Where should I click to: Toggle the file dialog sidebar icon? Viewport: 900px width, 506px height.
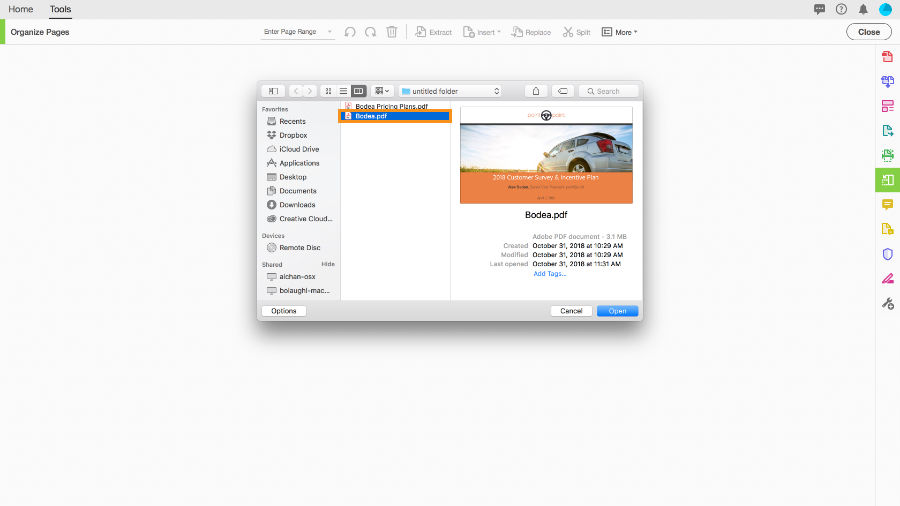pyautogui.click(x=273, y=91)
